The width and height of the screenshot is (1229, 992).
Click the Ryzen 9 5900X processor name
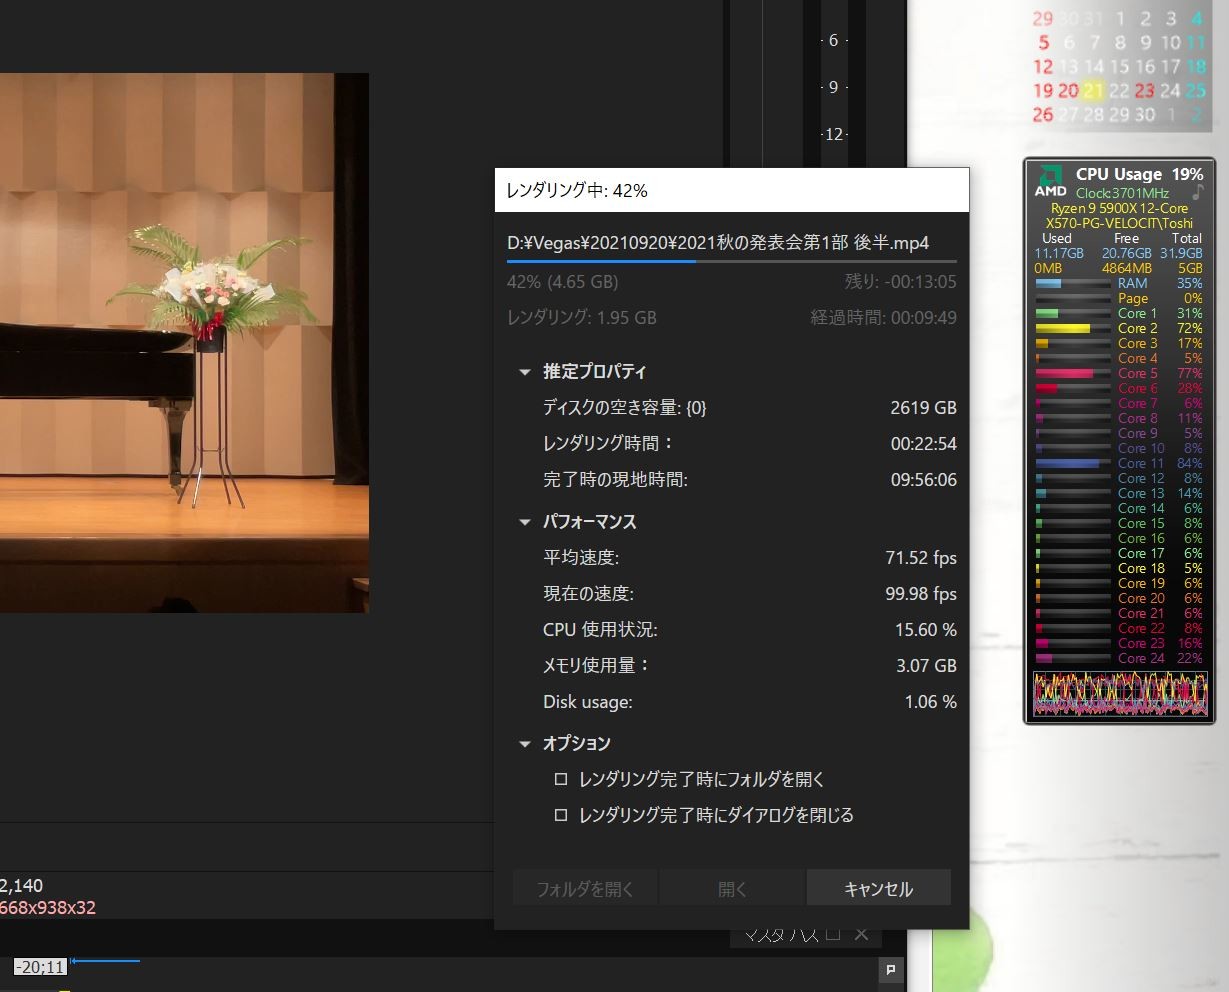point(1119,209)
